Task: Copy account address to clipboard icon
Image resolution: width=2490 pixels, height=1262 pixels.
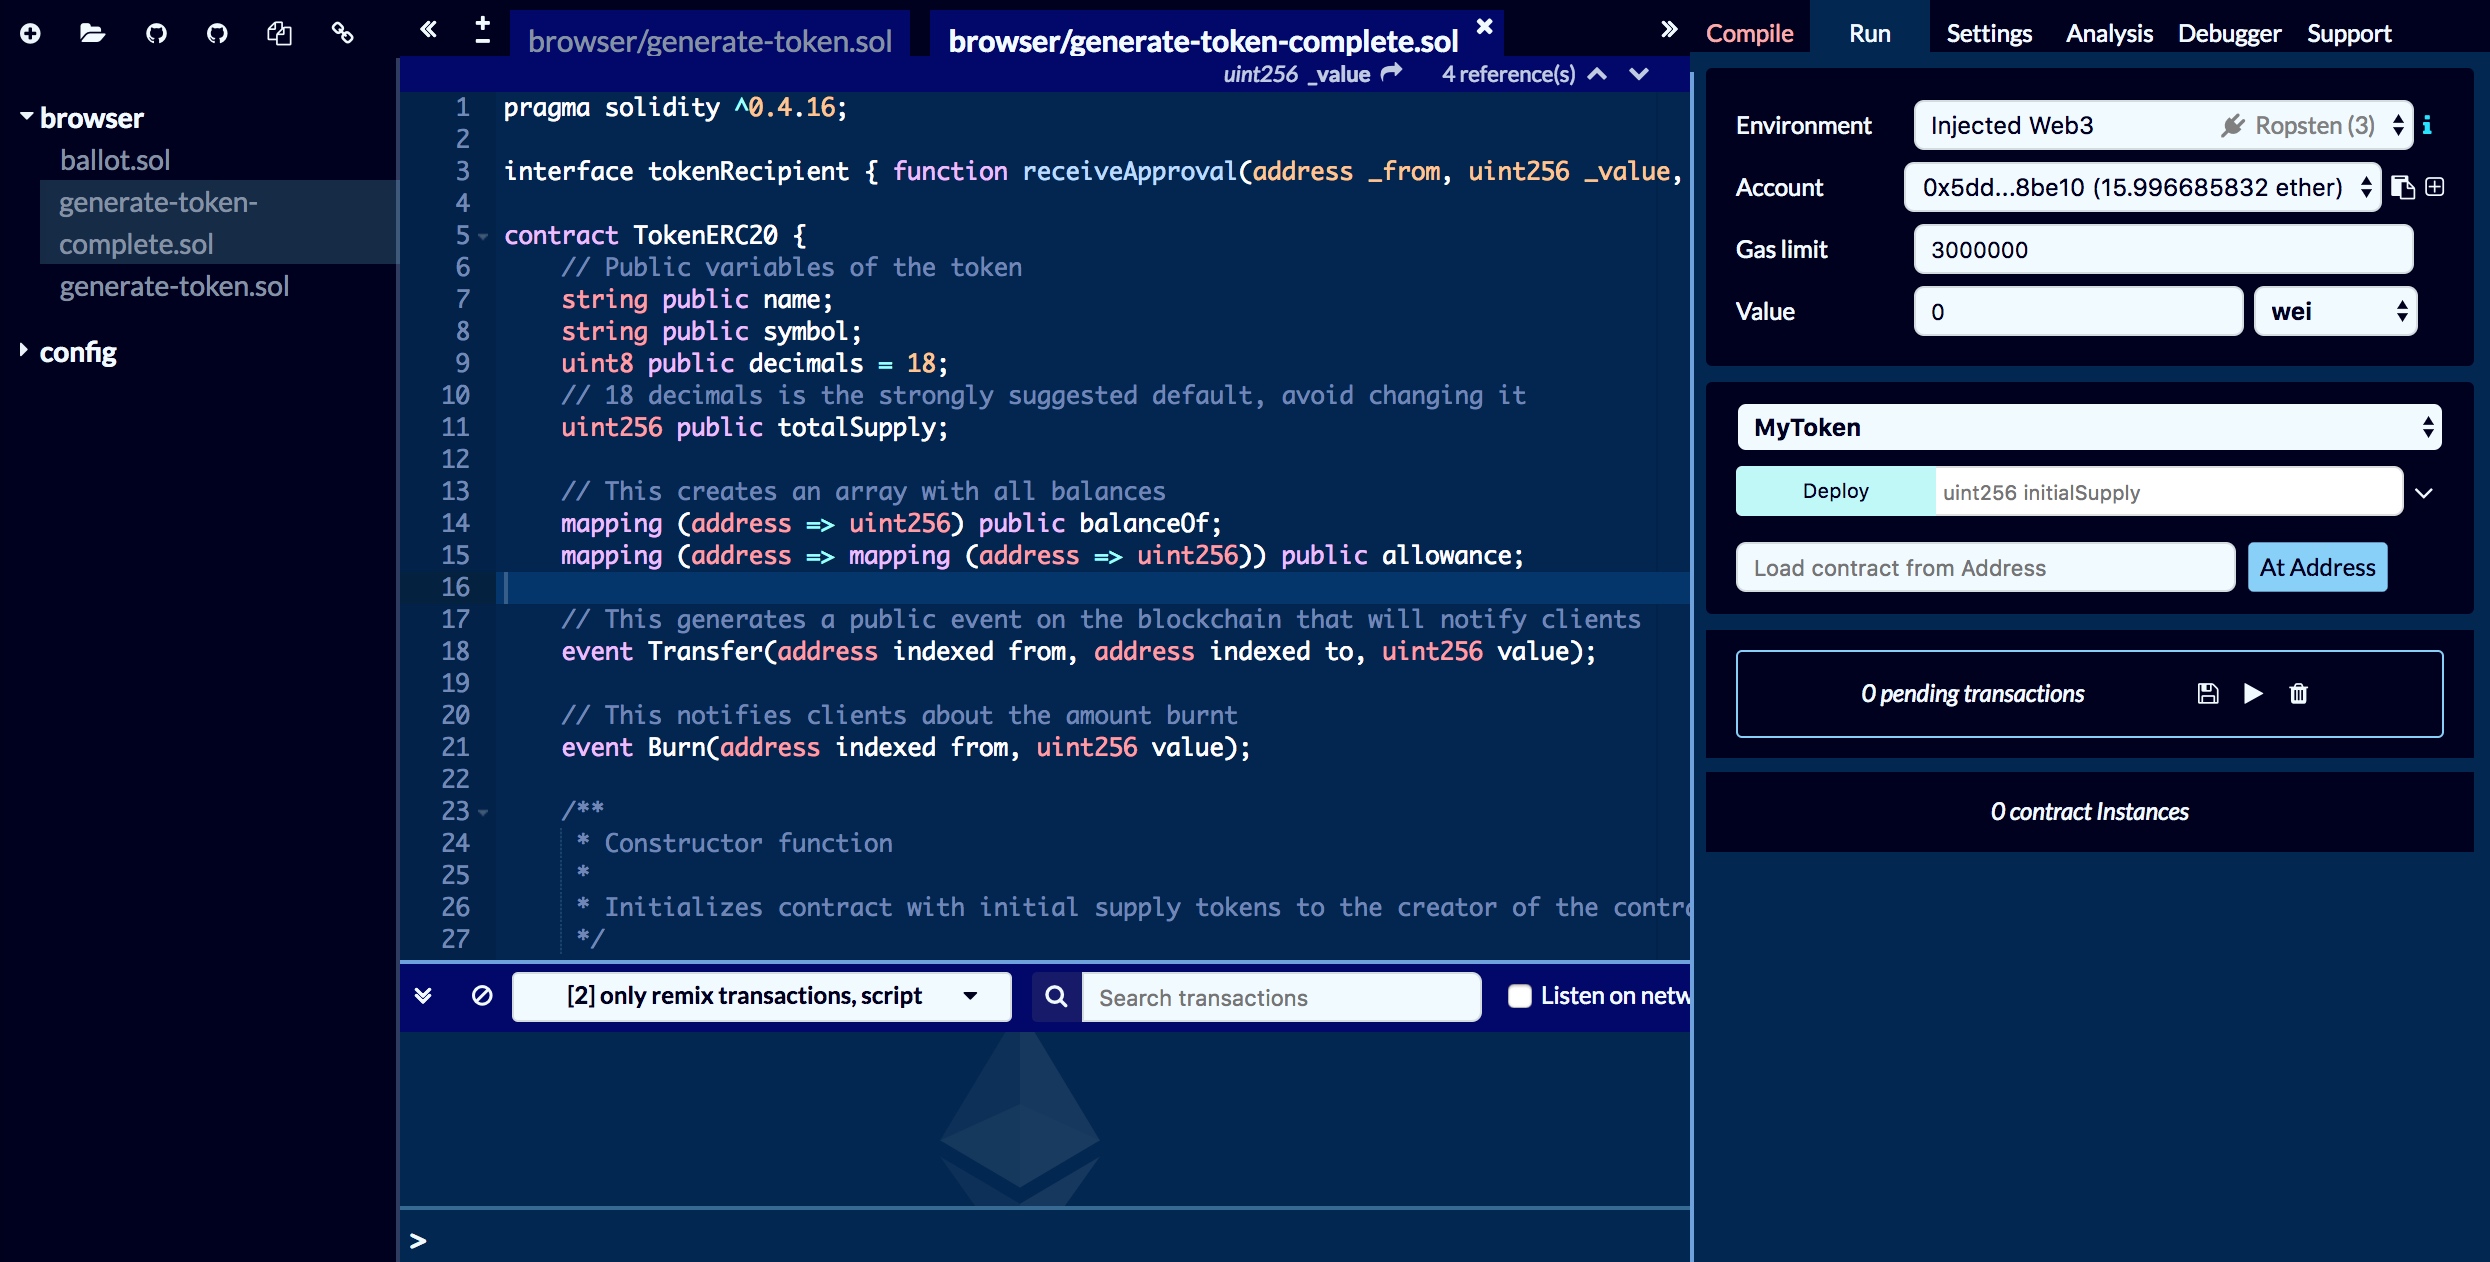Action: click(2402, 187)
